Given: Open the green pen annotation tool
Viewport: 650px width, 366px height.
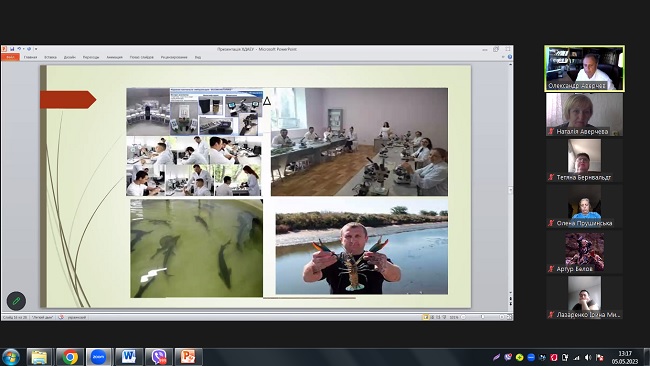Looking at the screenshot, I should pyautogui.click(x=17, y=301).
